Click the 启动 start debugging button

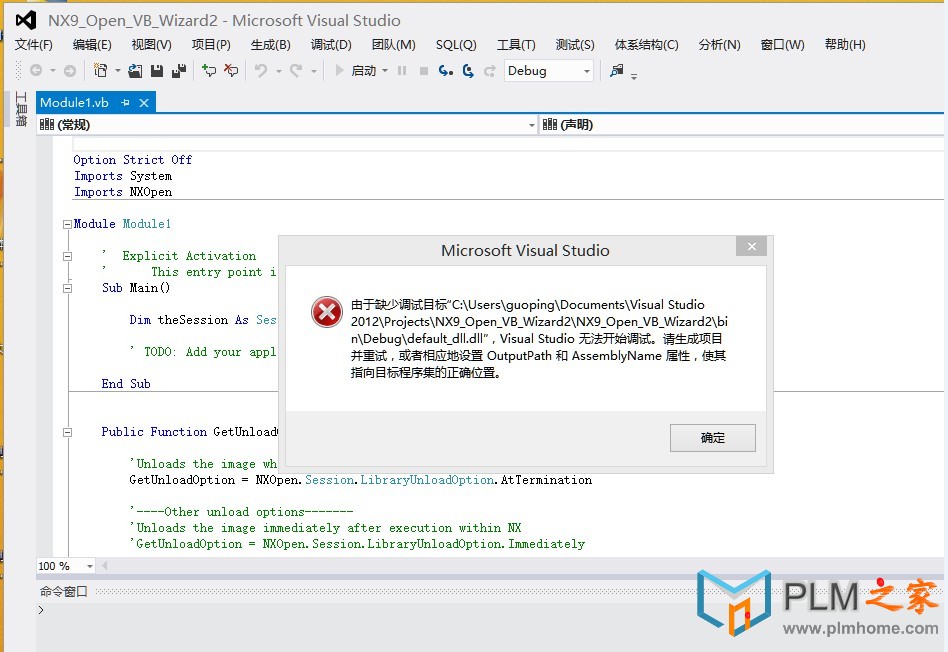(x=356, y=71)
